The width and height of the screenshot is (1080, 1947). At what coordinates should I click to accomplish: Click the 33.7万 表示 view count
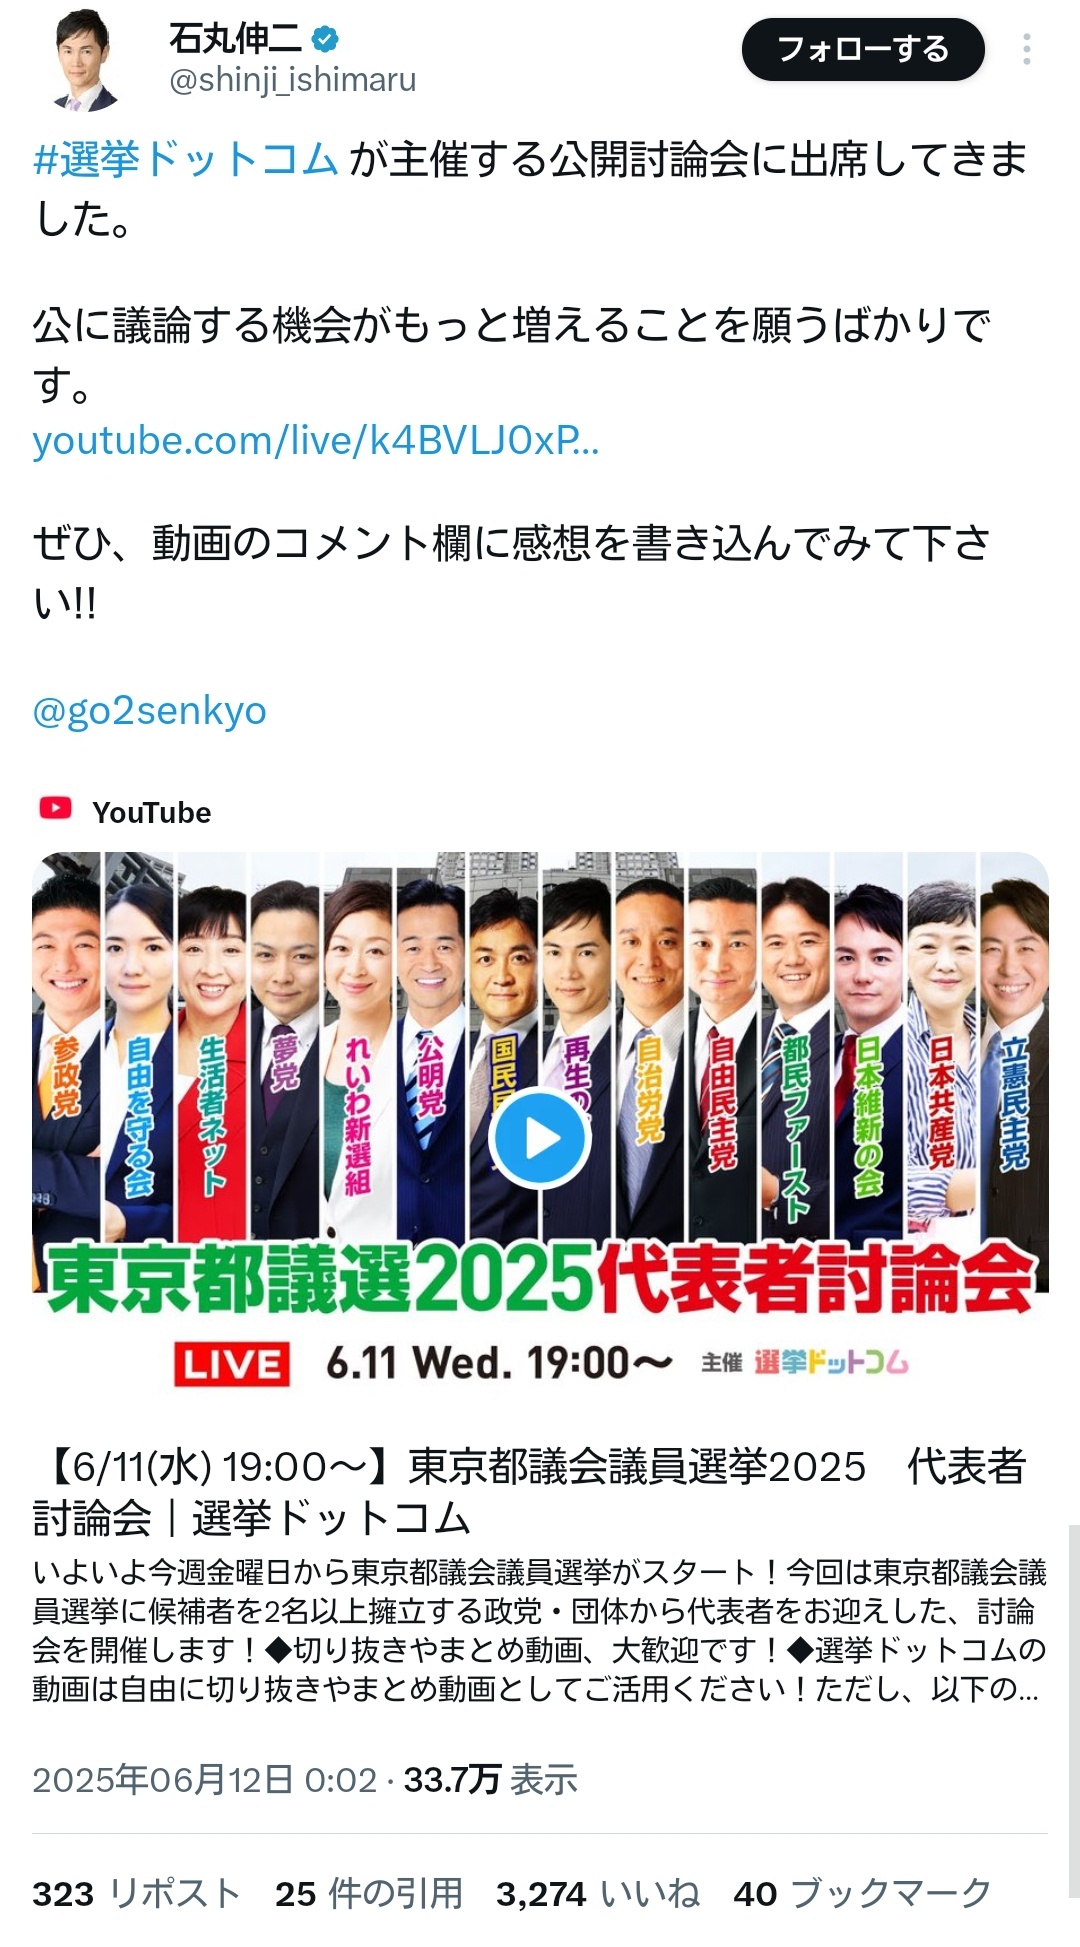point(491,1780)
